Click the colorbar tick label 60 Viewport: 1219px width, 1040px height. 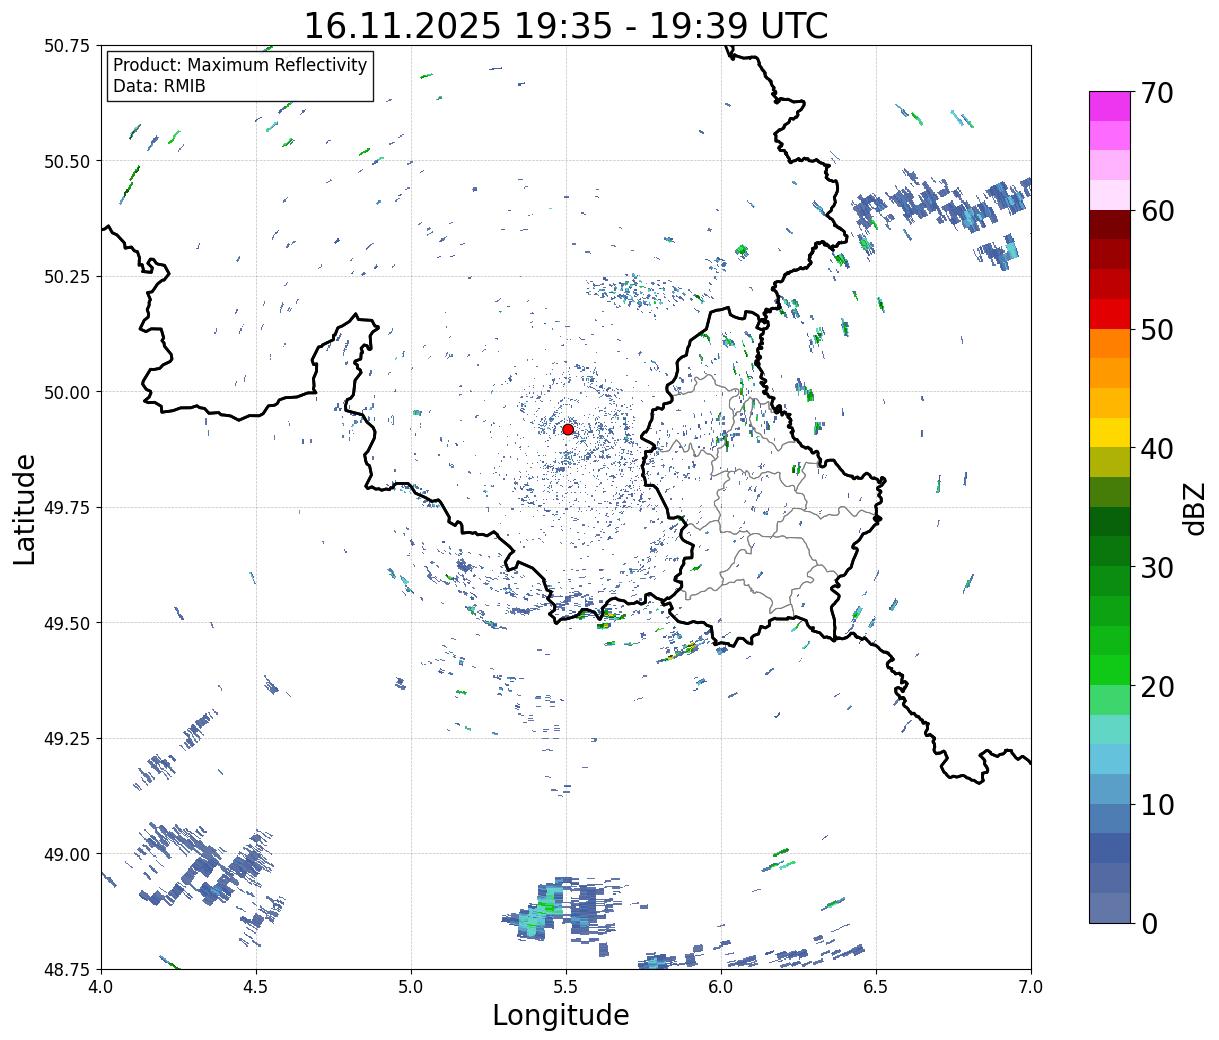point(1157,211)
